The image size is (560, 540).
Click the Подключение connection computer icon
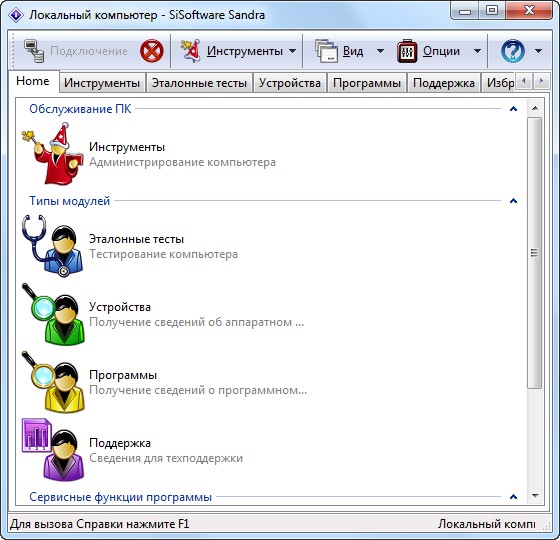(x=34, y=51)
